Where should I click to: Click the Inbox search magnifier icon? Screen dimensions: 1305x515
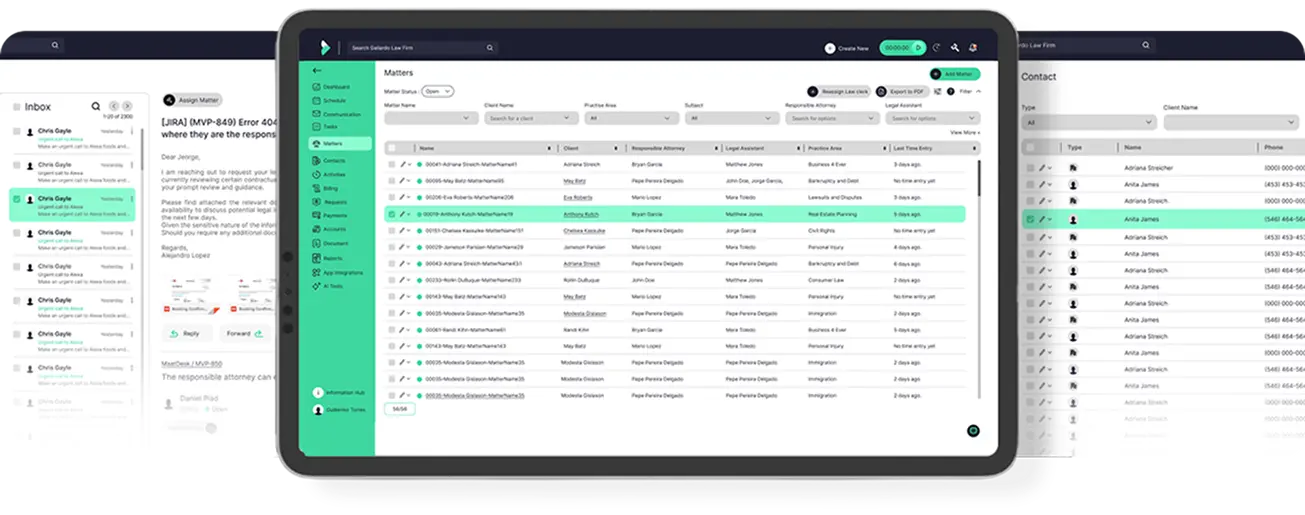[x=96, y=106]
